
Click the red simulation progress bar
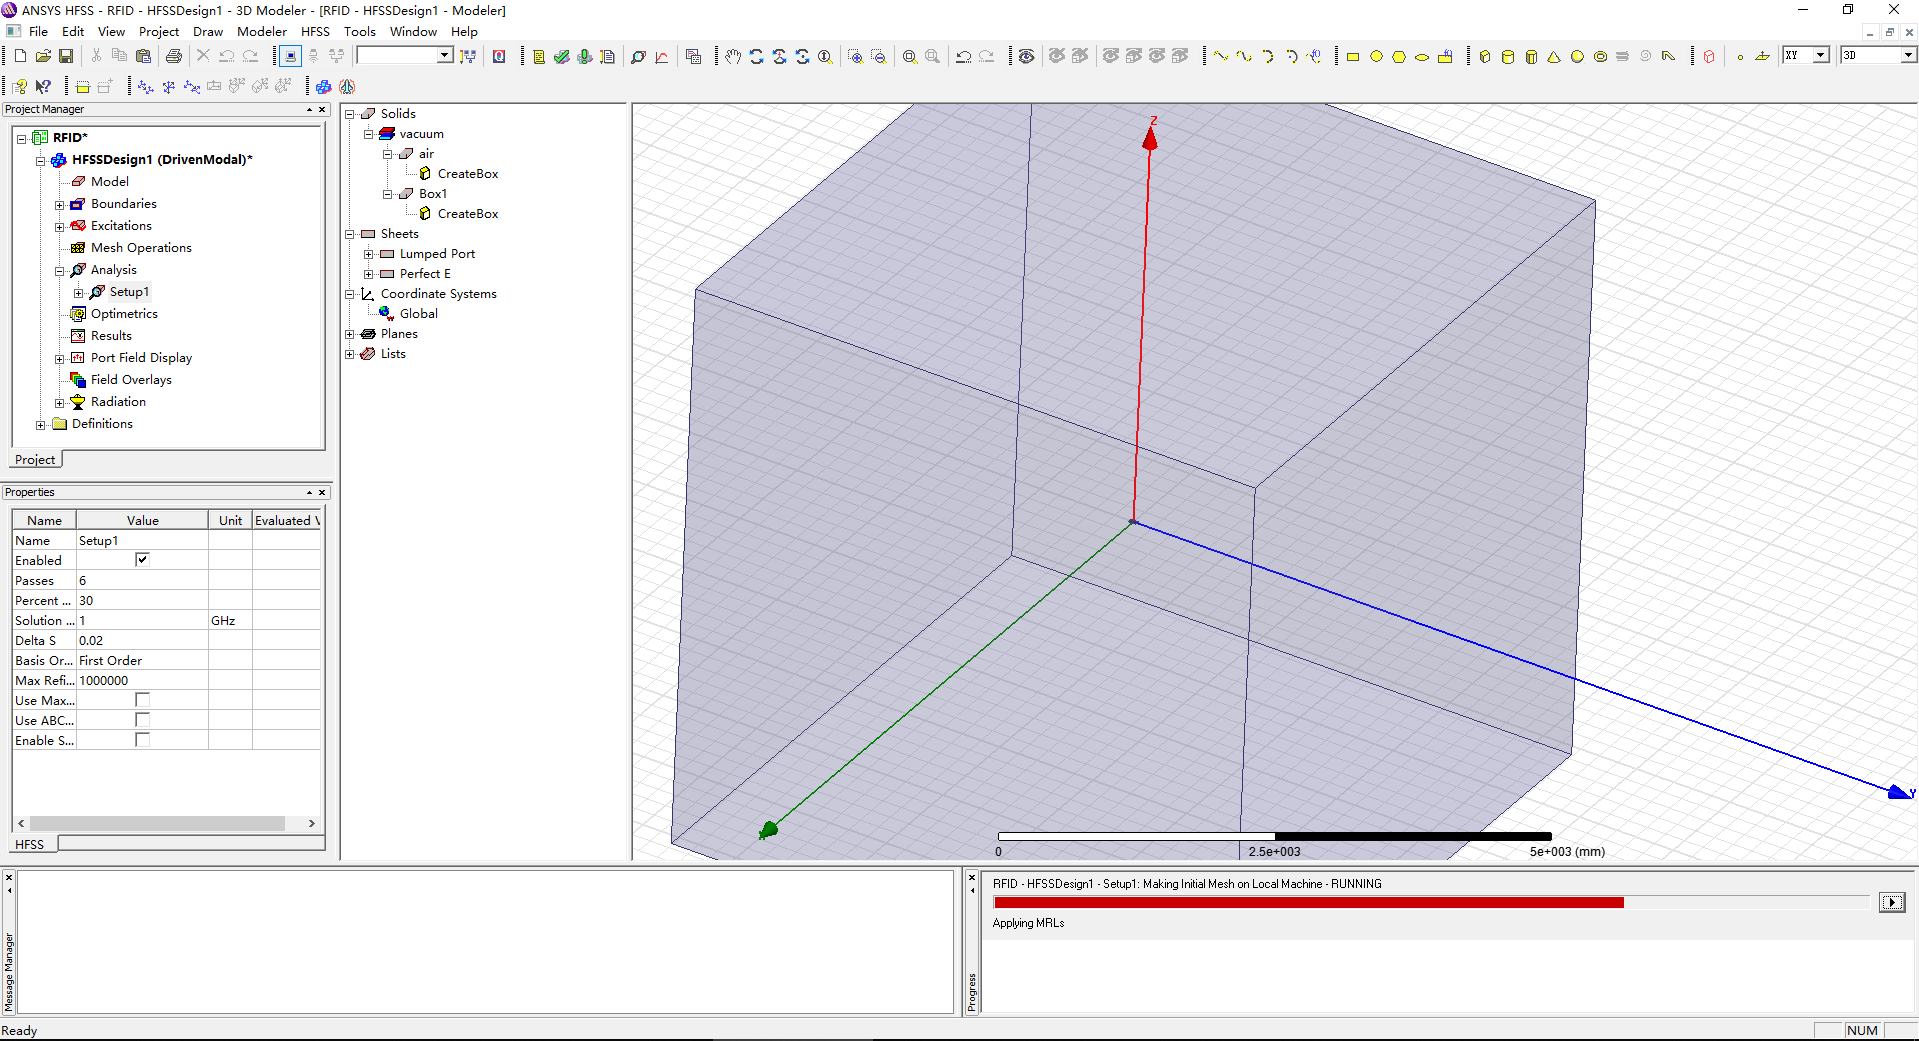coord(1308,902)
